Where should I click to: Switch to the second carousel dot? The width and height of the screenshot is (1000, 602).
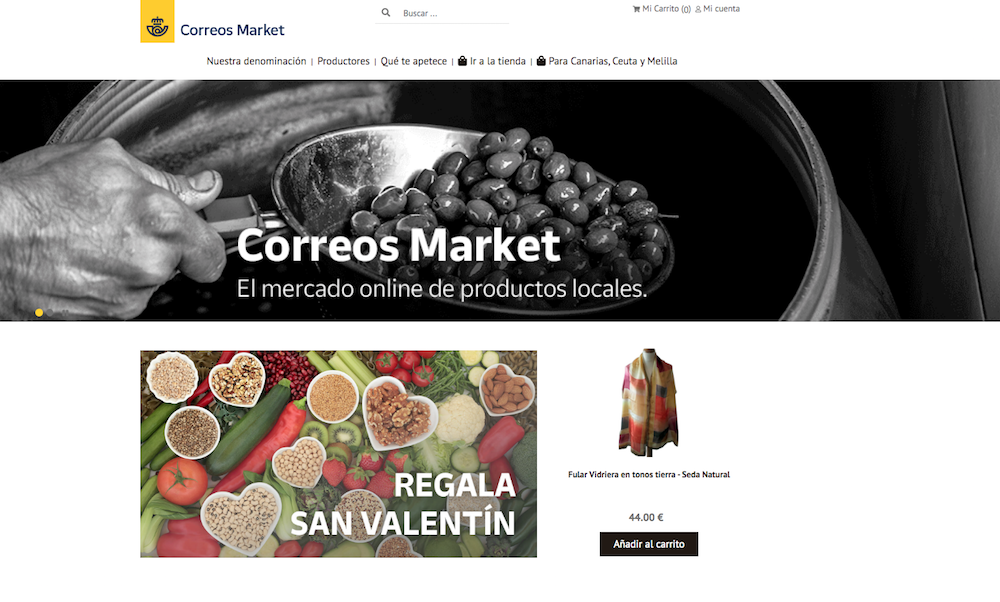(x=50, y=312)
